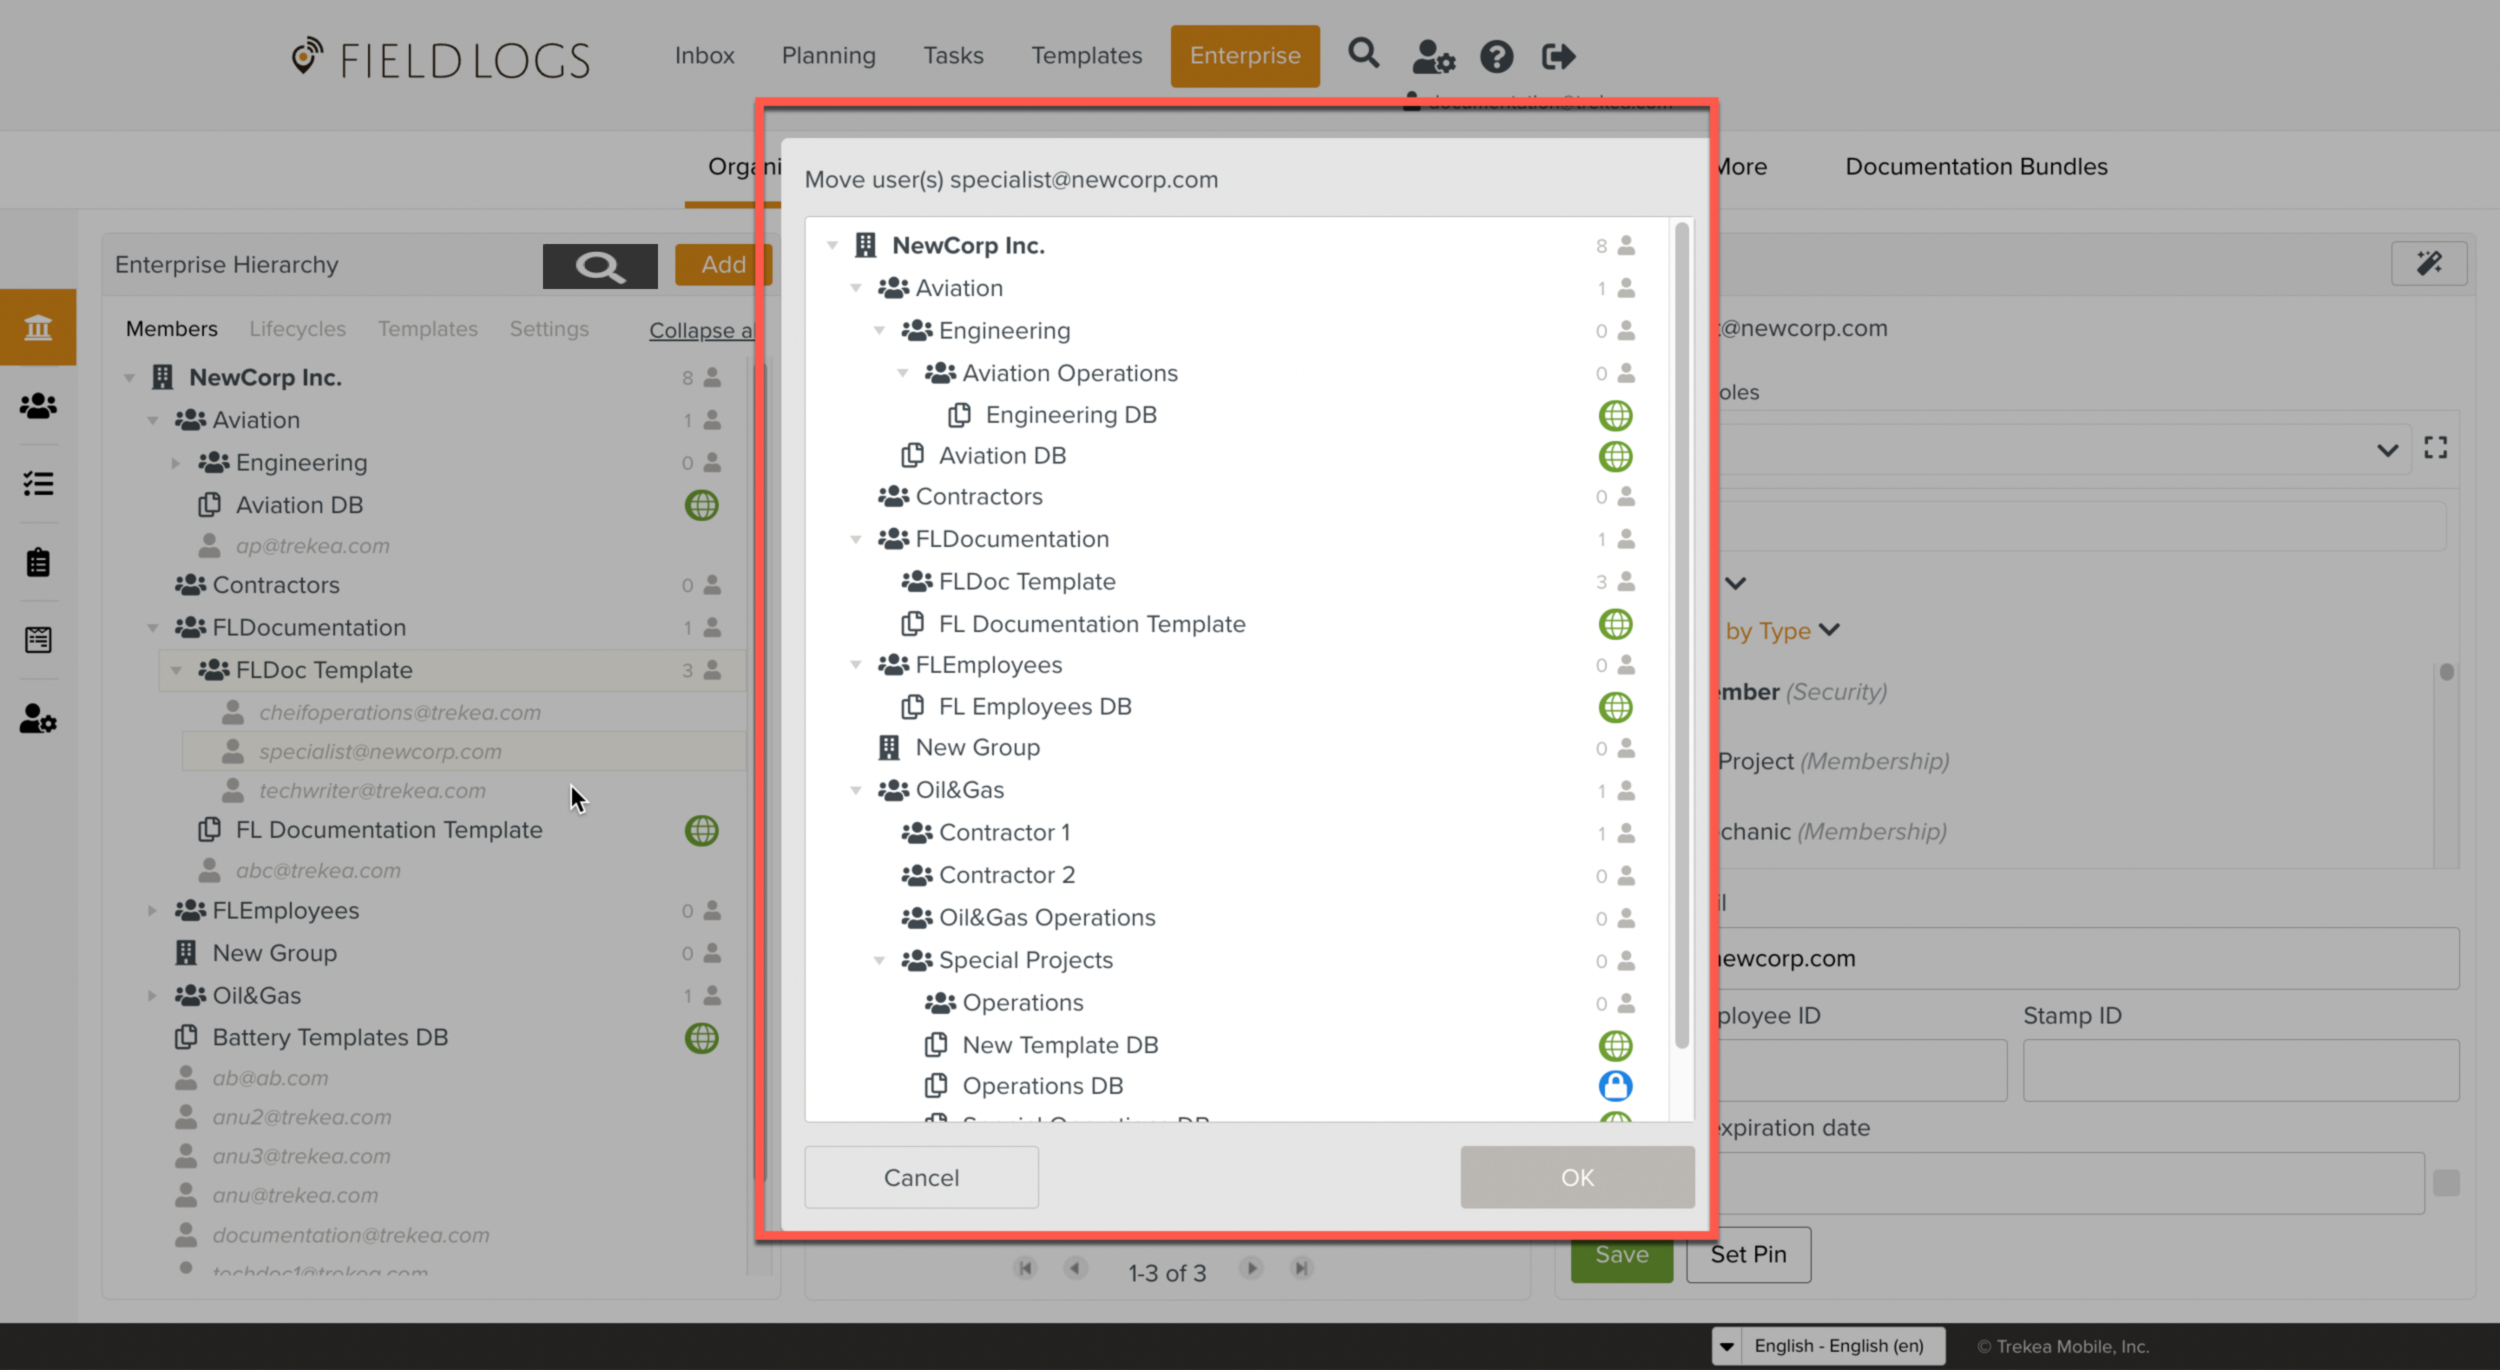Switch to Documentation Bundles tab
2500x1370 pixels.
1976,167
